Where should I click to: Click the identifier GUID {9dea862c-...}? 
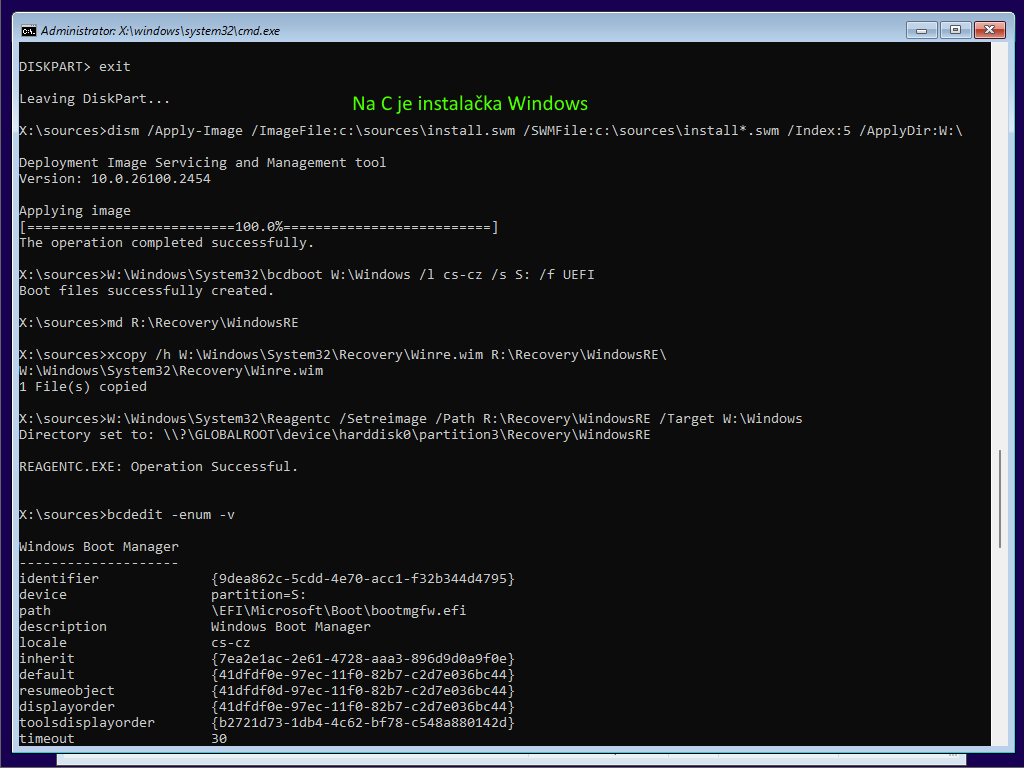[x=363, y=579]
